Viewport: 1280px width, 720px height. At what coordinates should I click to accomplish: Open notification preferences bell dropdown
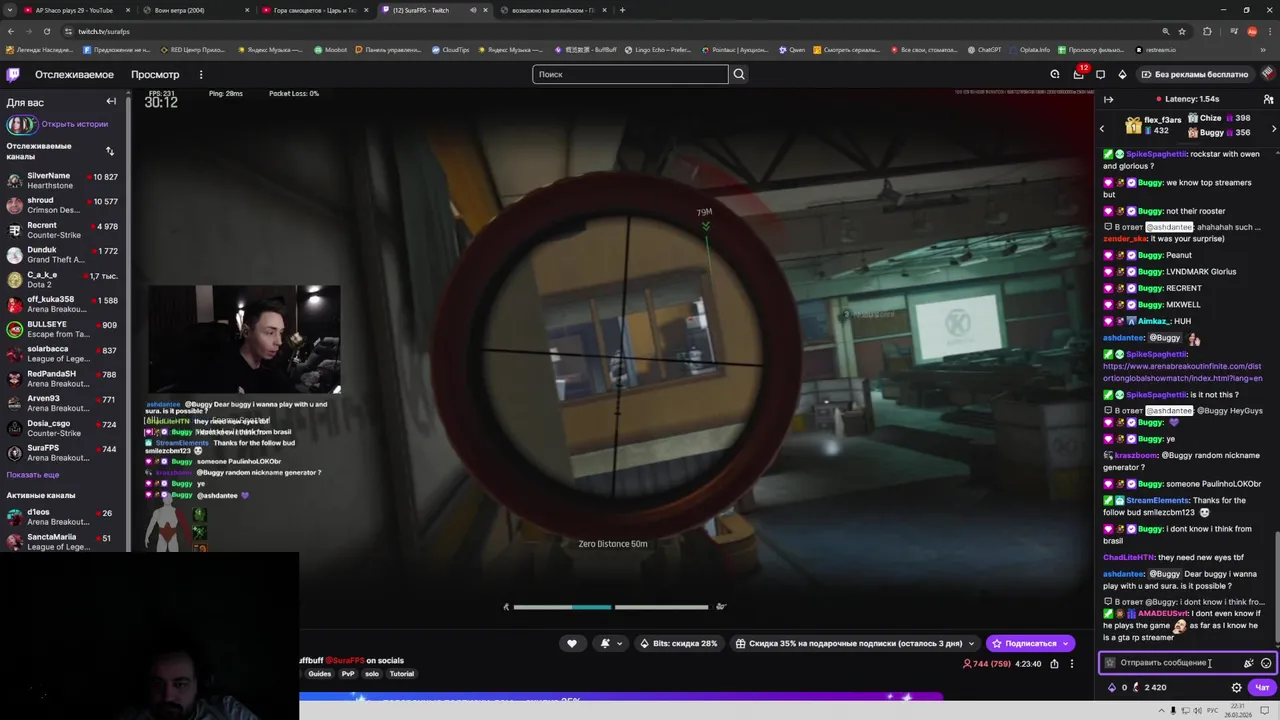point(609,643)
